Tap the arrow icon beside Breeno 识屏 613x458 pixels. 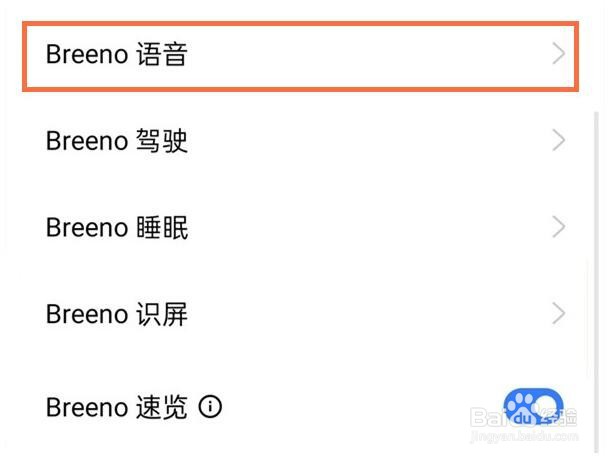(x=559, y=313)
